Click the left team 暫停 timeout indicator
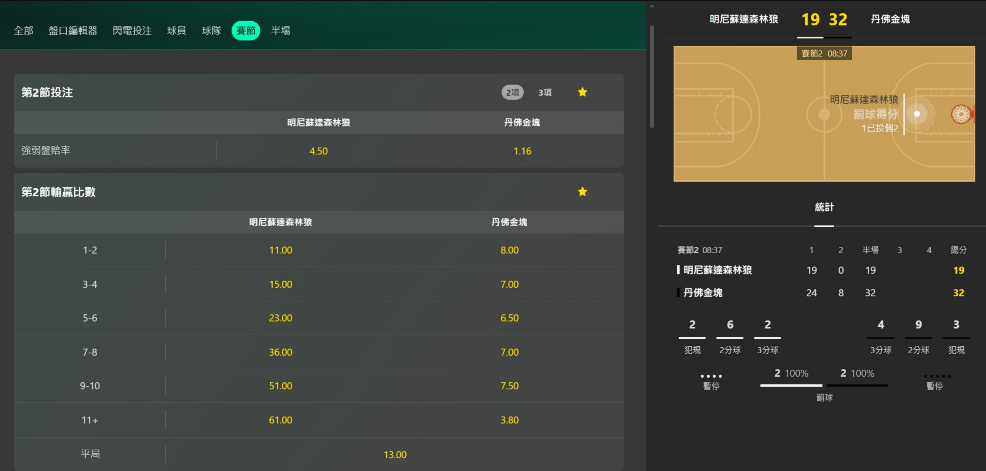 (x=711, y=382)
